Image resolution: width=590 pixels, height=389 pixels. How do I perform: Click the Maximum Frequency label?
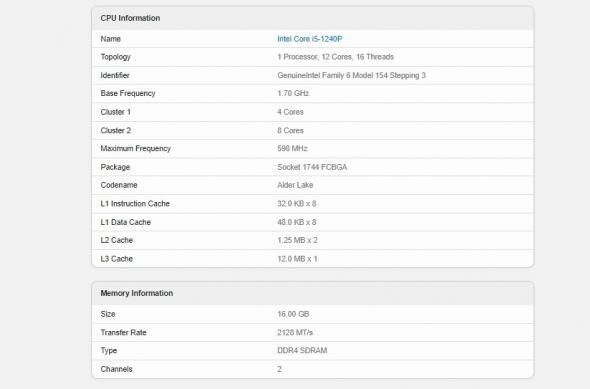[135, 149]
